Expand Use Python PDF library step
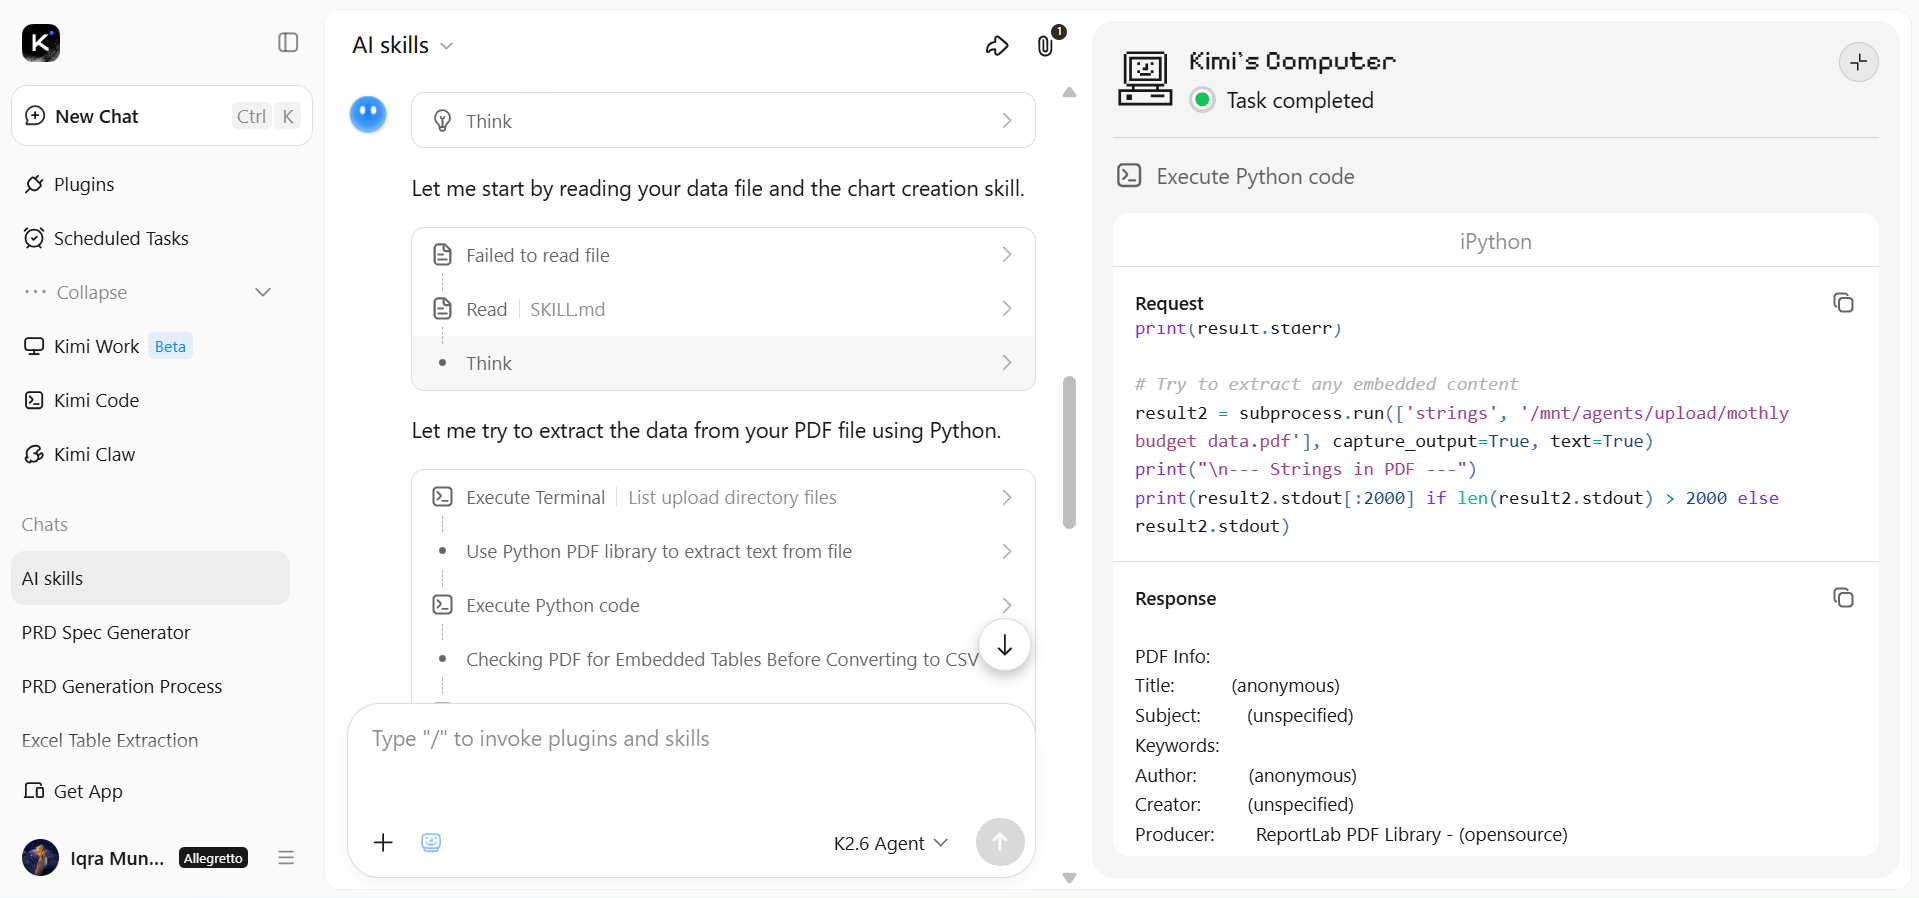Image resolution: width=1919 pixels, height=898 pixels. coord(723,551)
